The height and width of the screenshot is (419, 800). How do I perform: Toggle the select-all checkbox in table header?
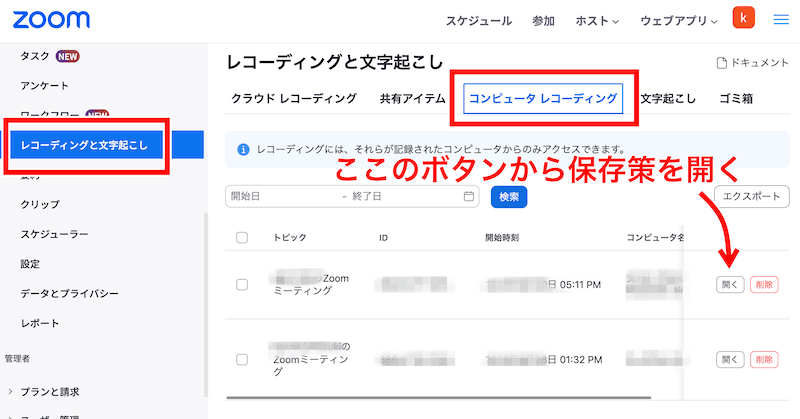(241, 238)
